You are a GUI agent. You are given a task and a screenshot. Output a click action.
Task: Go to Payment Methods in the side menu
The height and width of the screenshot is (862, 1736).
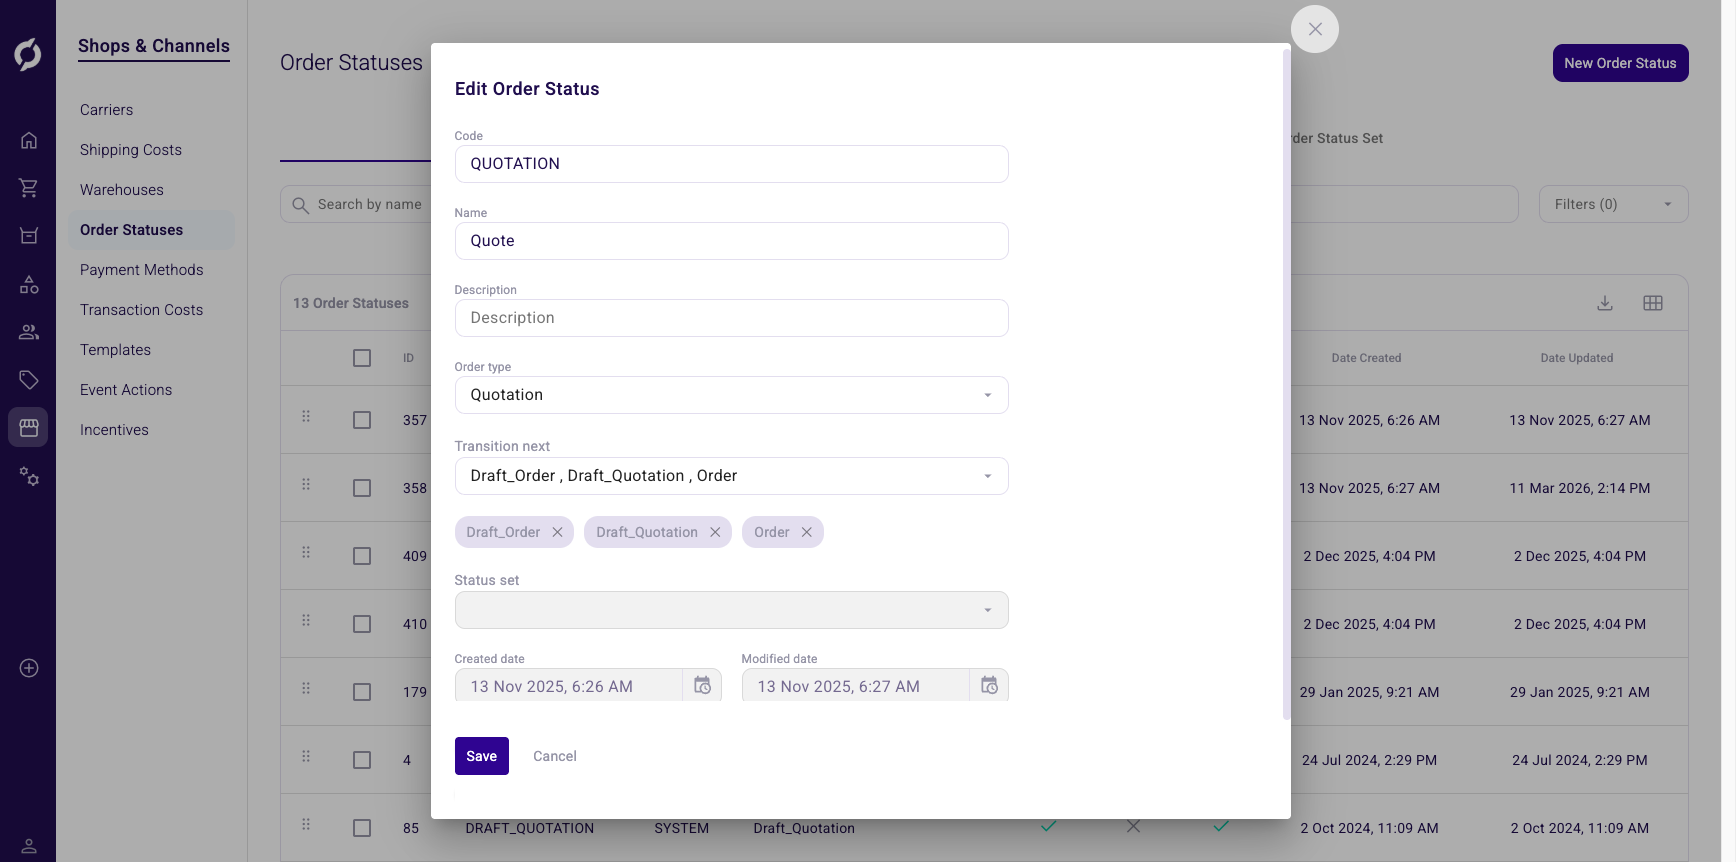click(141, 270)
